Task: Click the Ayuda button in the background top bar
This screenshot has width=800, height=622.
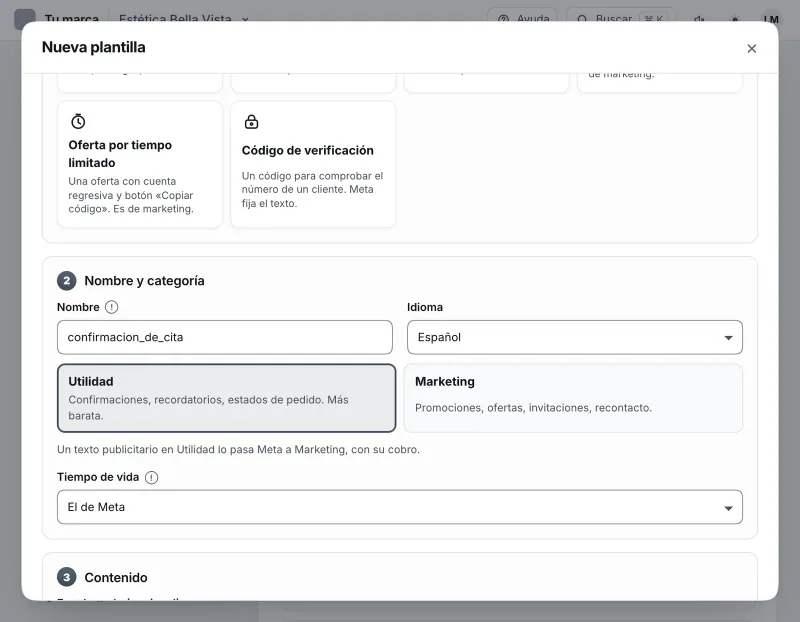Action: tap(522, 19)
